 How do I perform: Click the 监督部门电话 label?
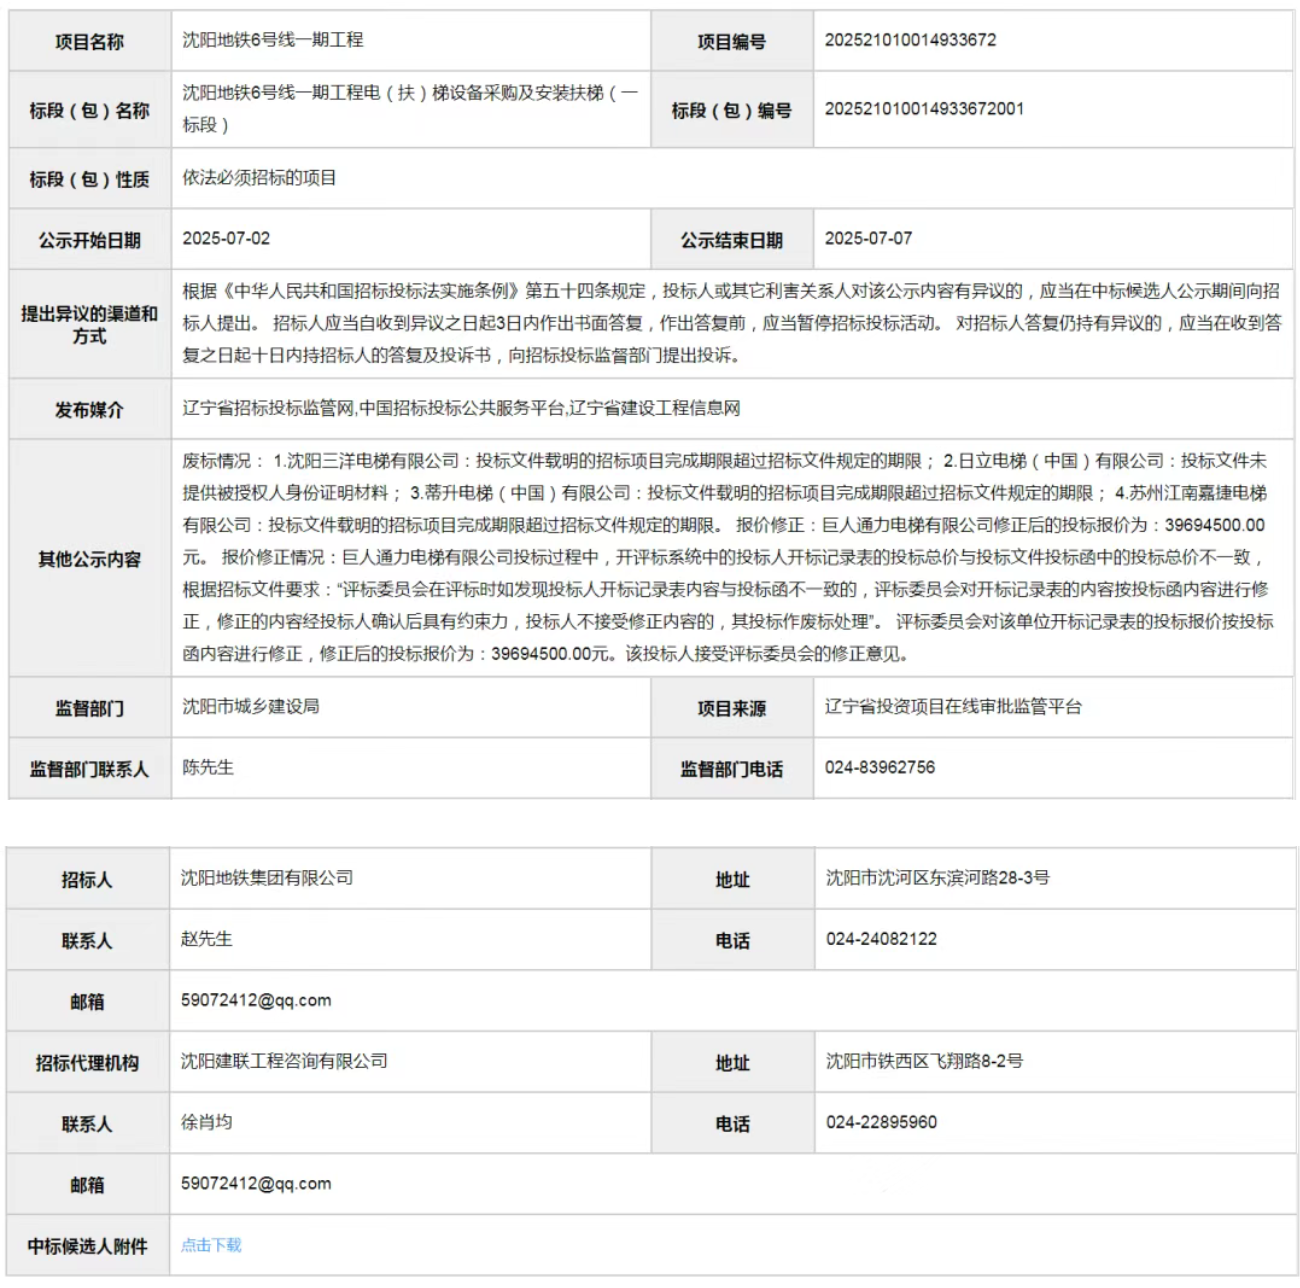point(732,769)
